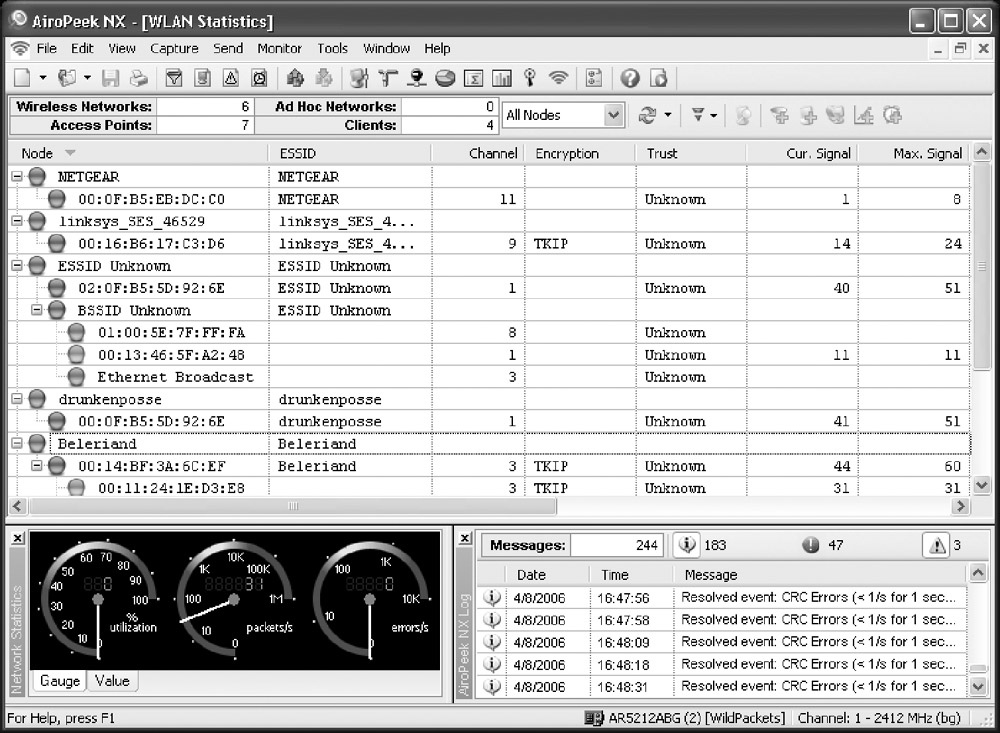Select node 00:16:B6:17:C3:D6
This screenshot has width=1000, height=733.
151,244
